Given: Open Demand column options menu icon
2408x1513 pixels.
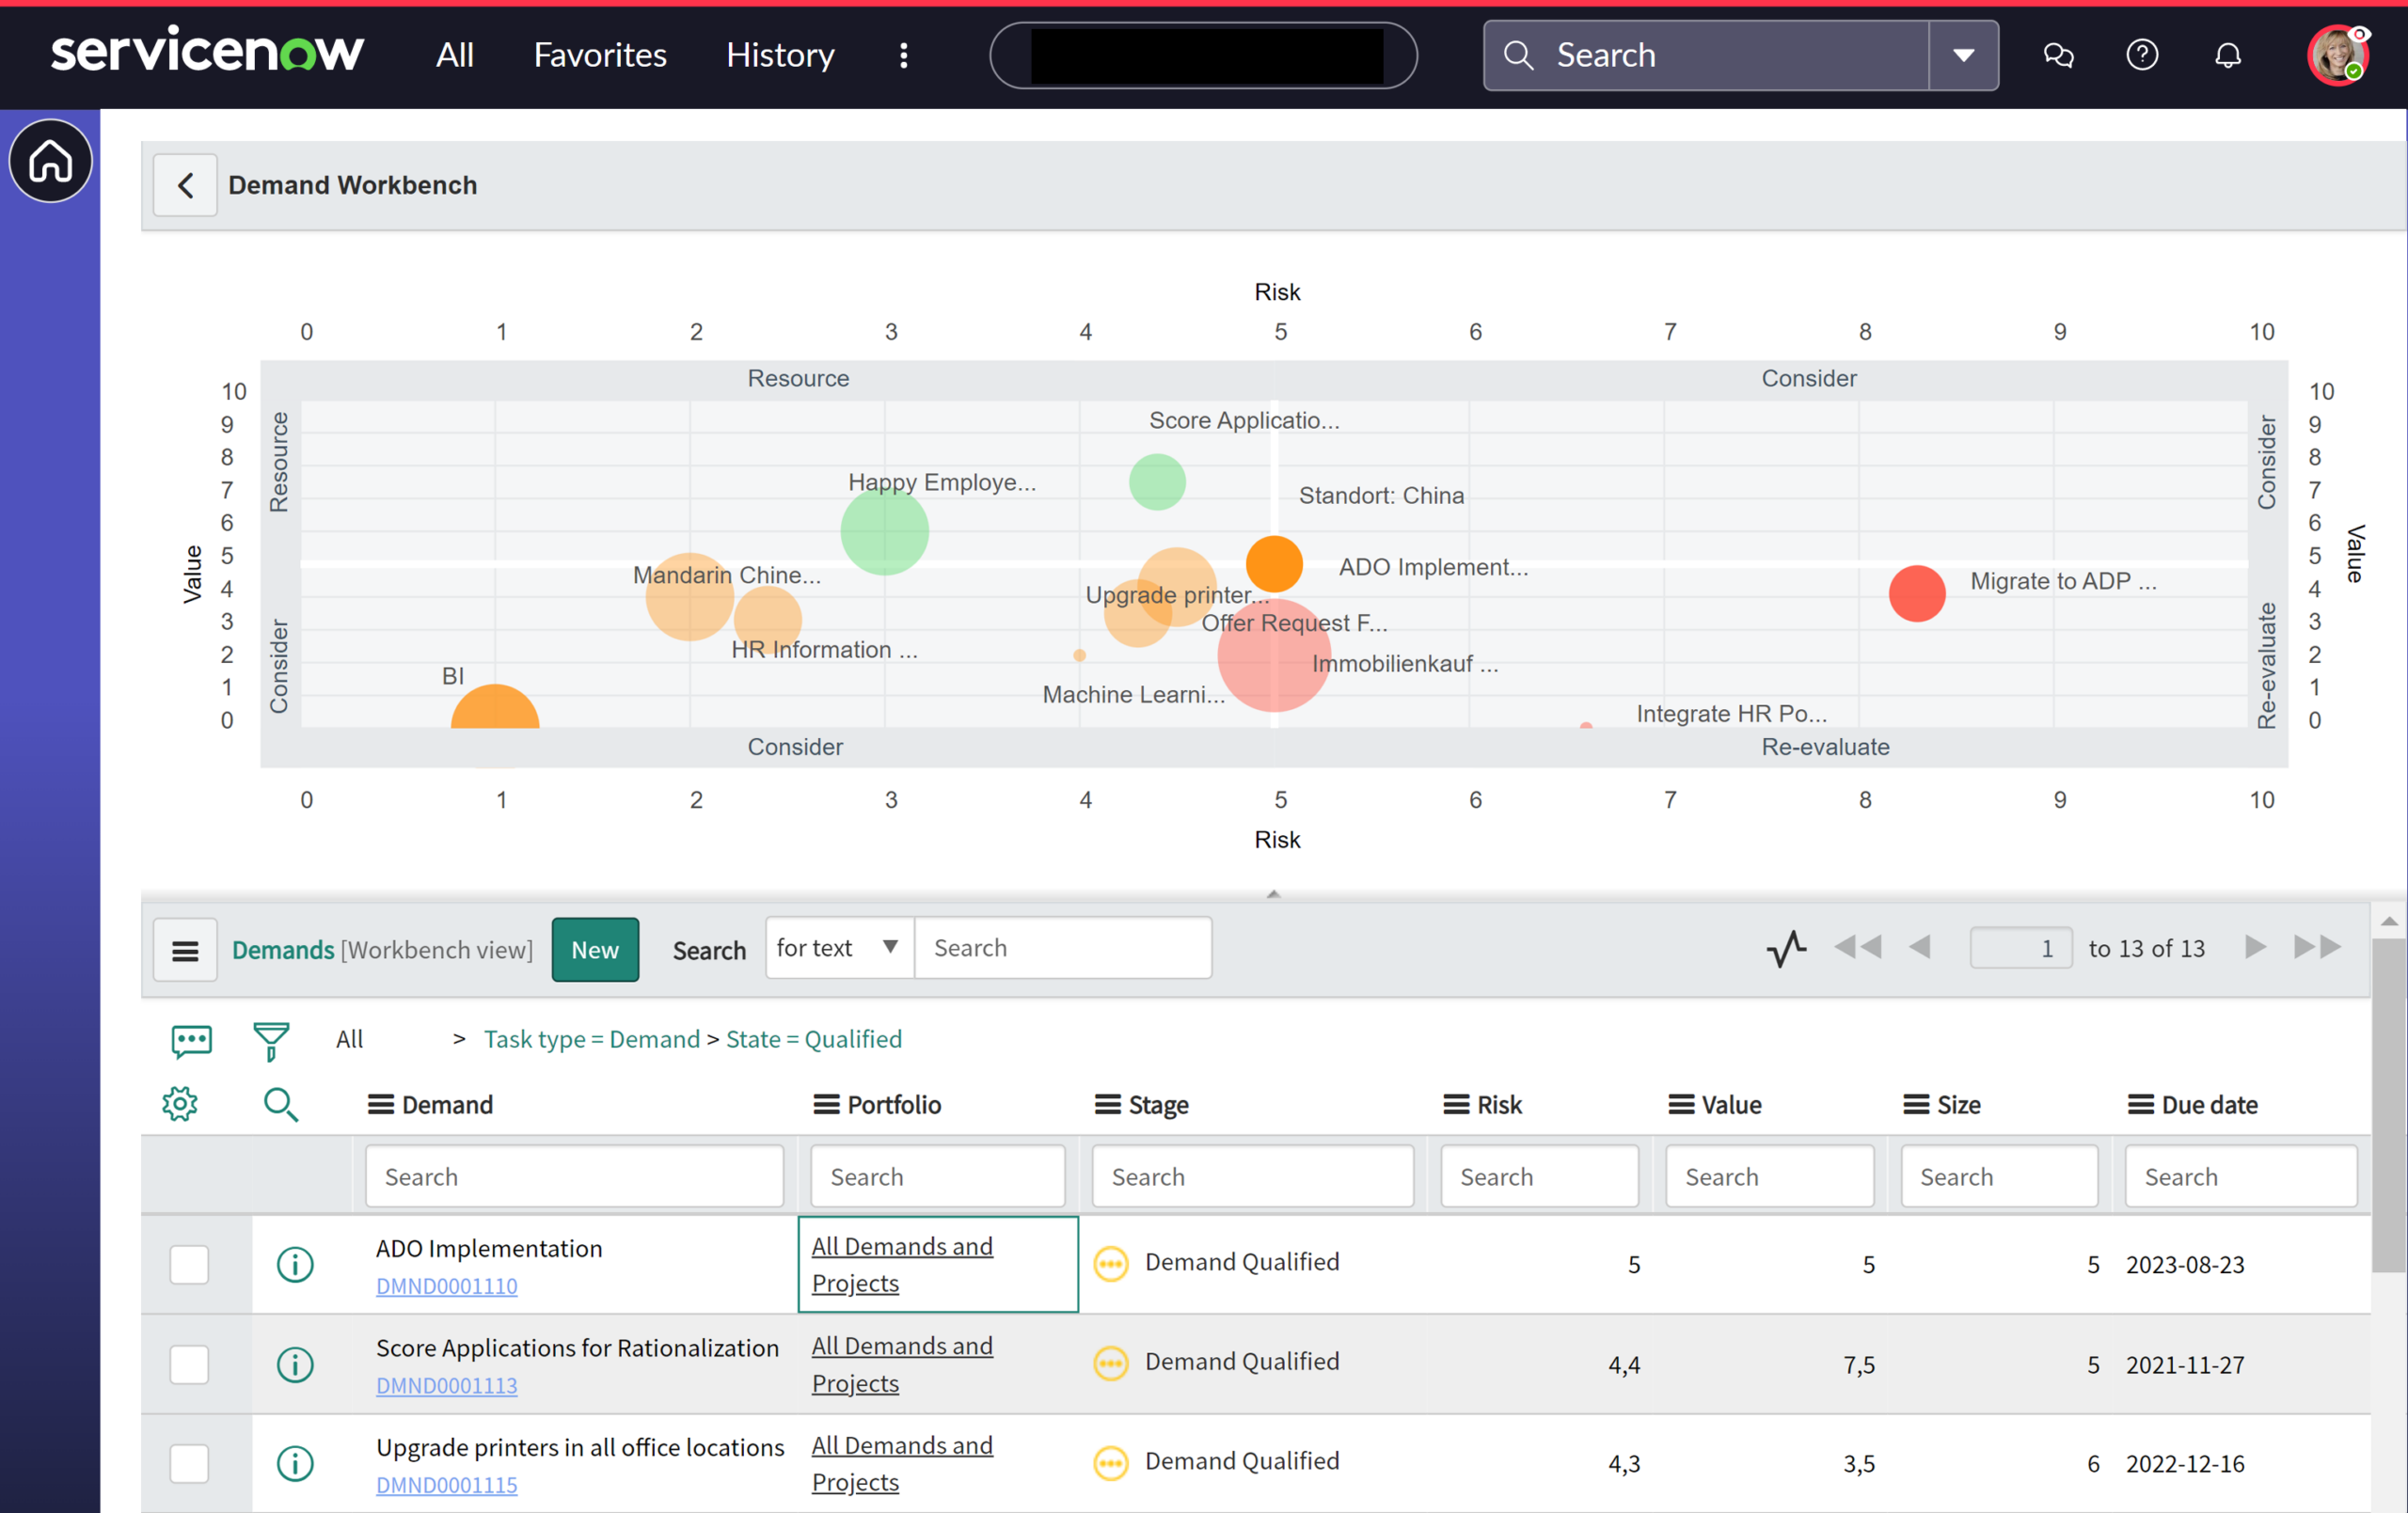Looking at the screenshot, I should (380, 1105).
